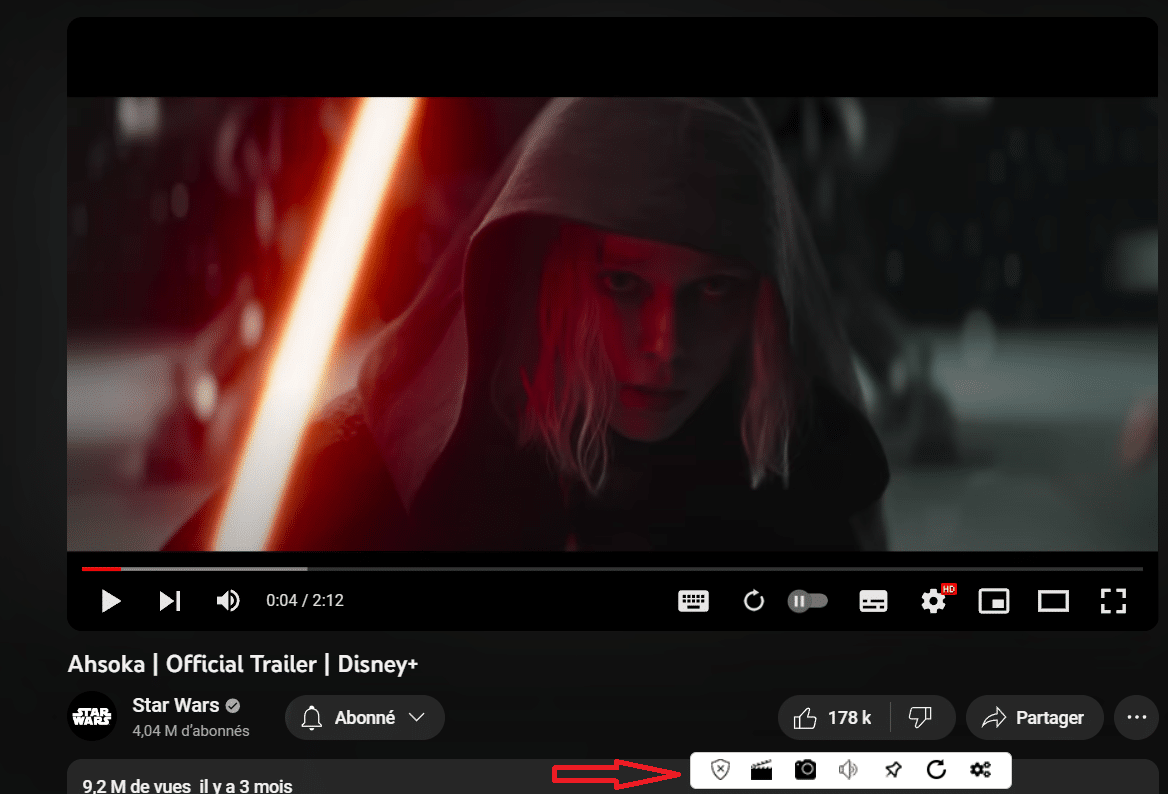Click the pin video icon
1168x794 pixels.
click(x=892, y=769)
